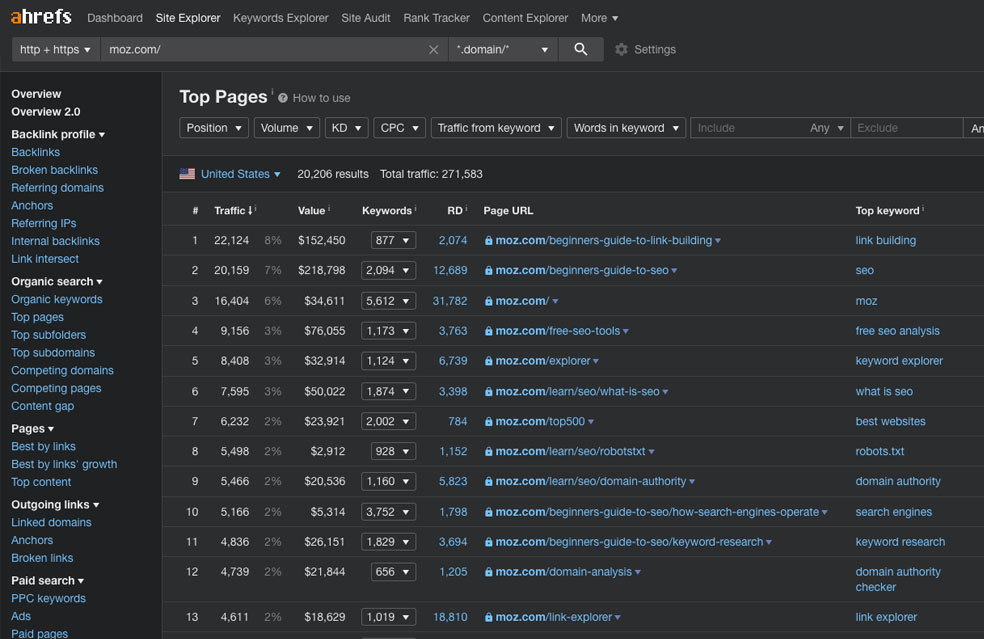This screenshot has height=639, width=984.
Task: Open moz.com/beginners-guide-to-seo page link
Action: [582, 271]
